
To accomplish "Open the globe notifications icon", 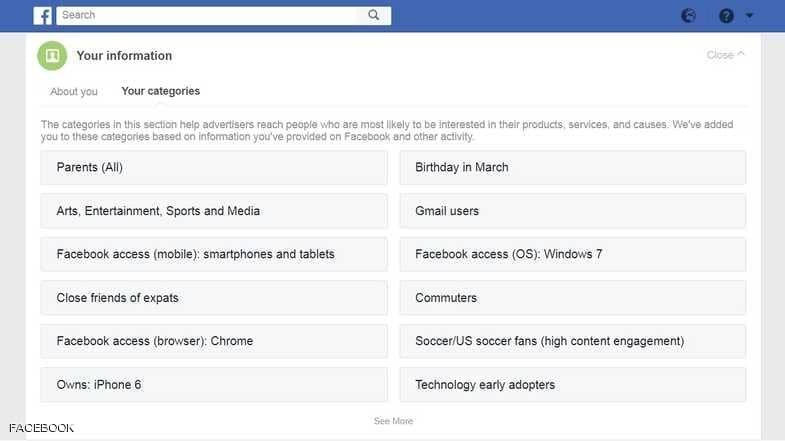I will 688,15.
